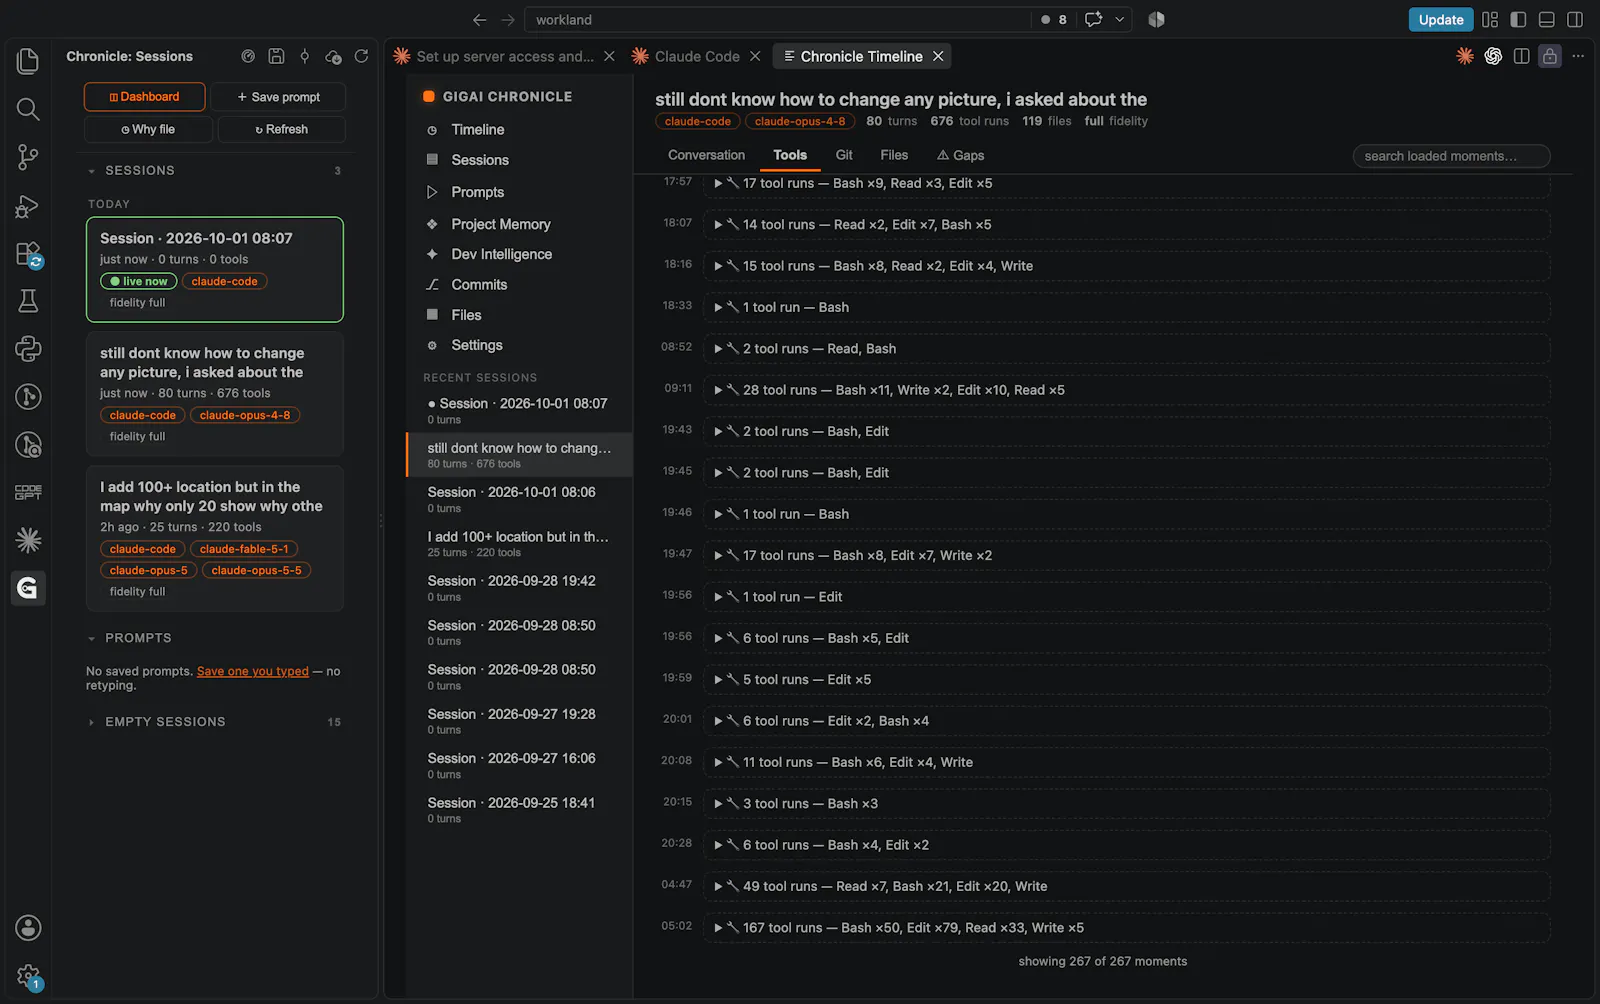
Task: Collapse the PROMPTS section
Action: click(x=214, y=638)
